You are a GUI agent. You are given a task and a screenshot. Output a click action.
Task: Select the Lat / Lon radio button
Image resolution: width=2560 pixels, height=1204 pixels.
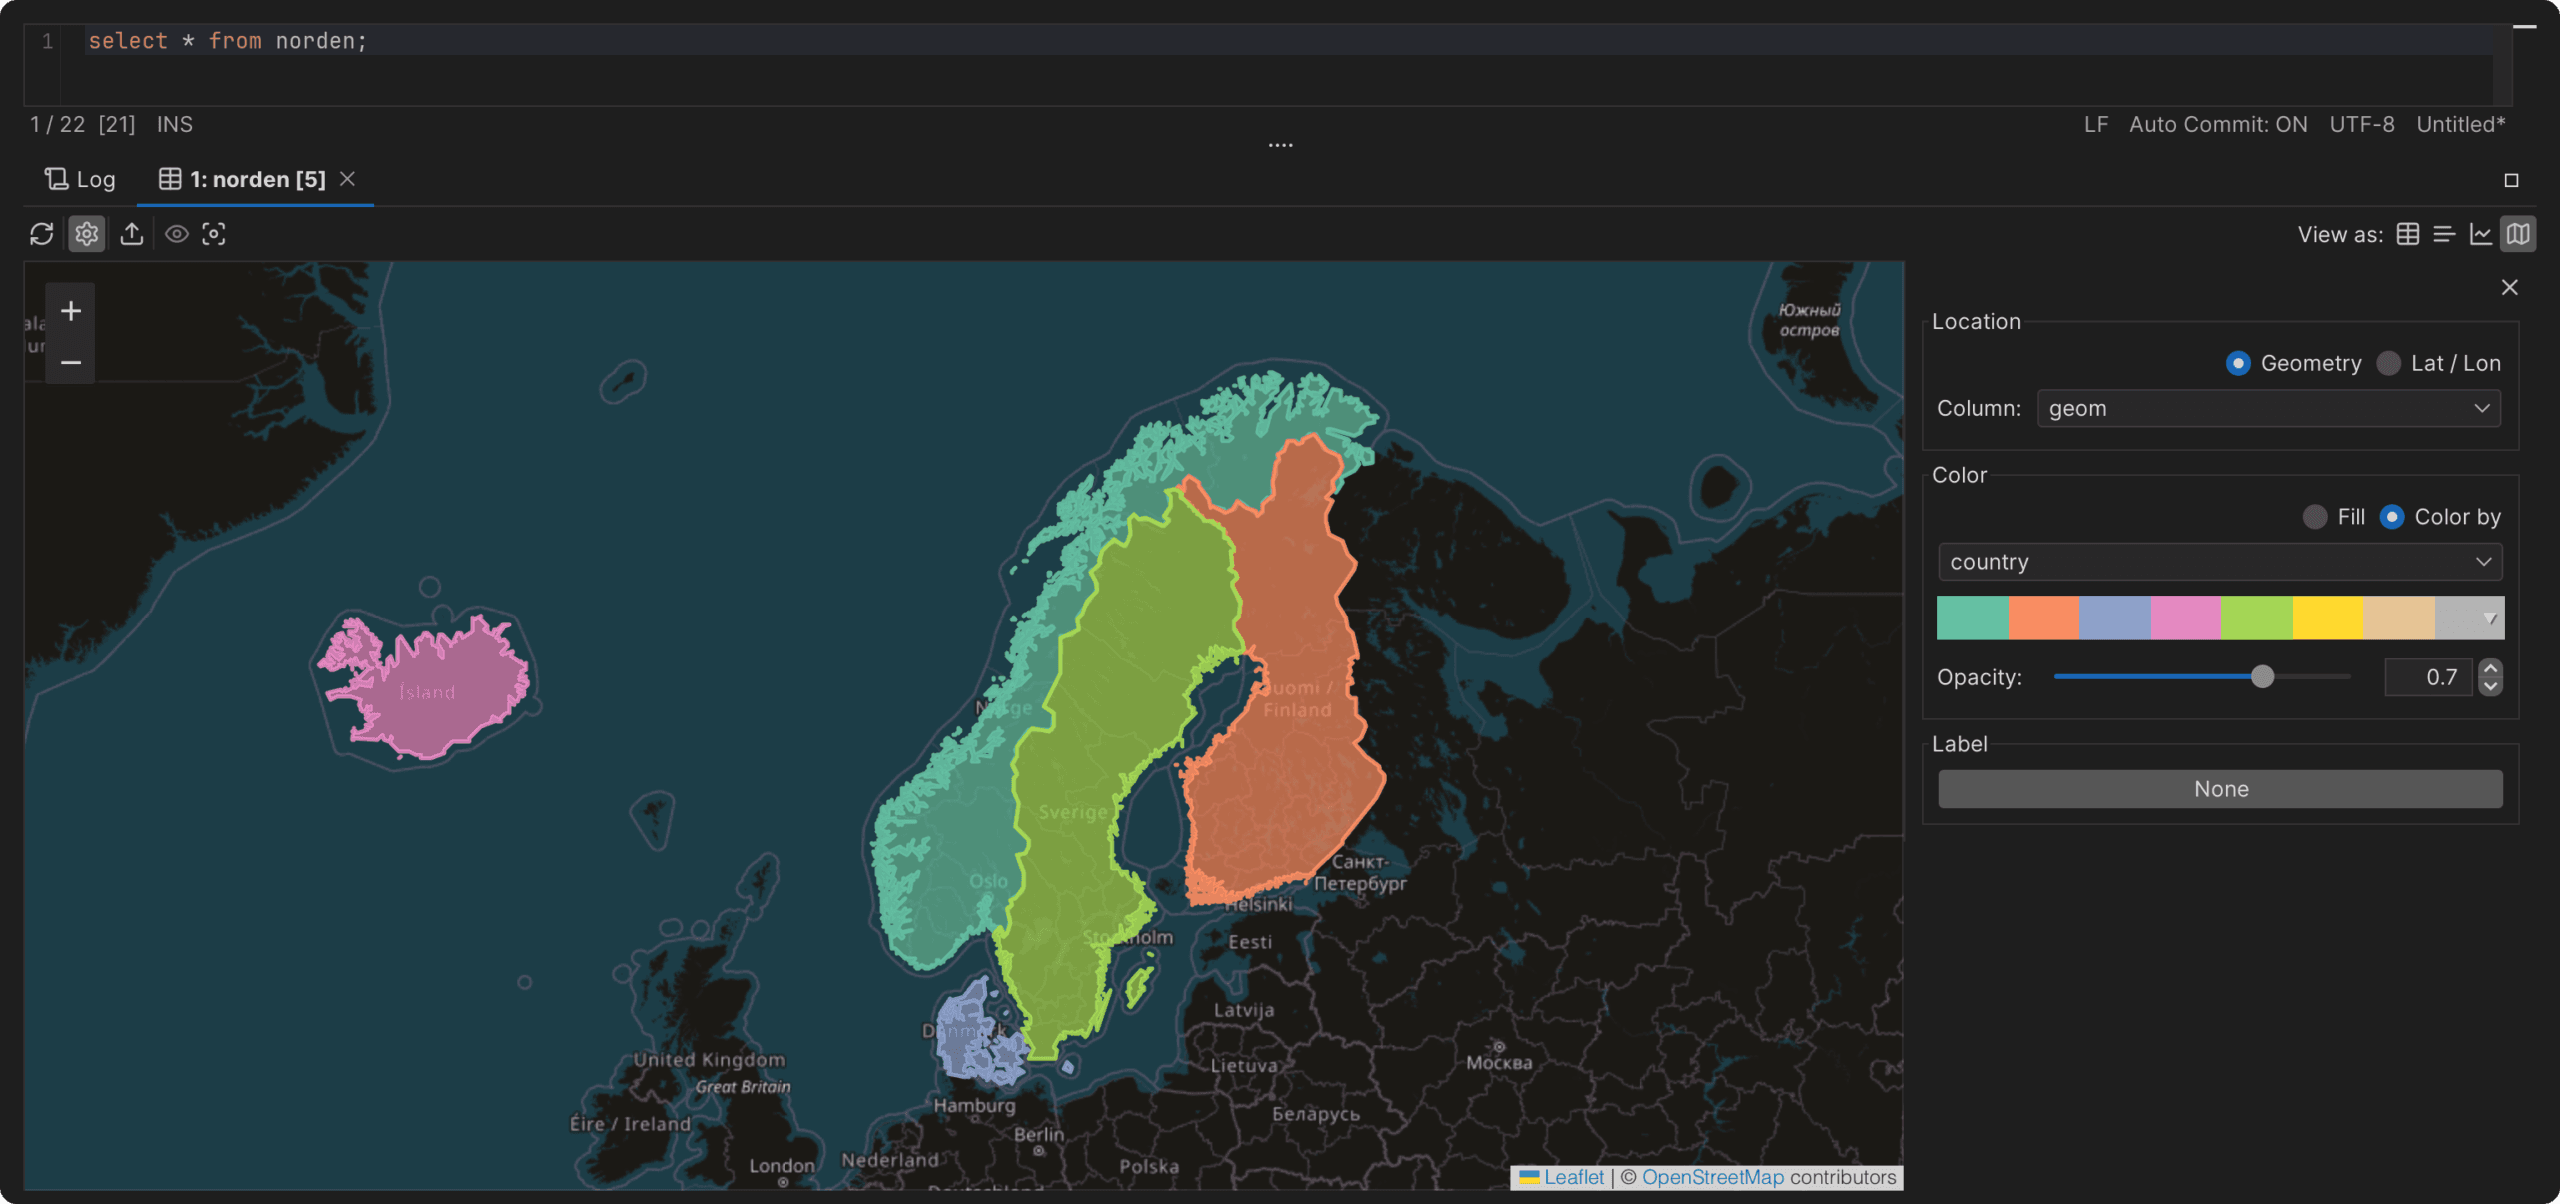click(2388, 363)
